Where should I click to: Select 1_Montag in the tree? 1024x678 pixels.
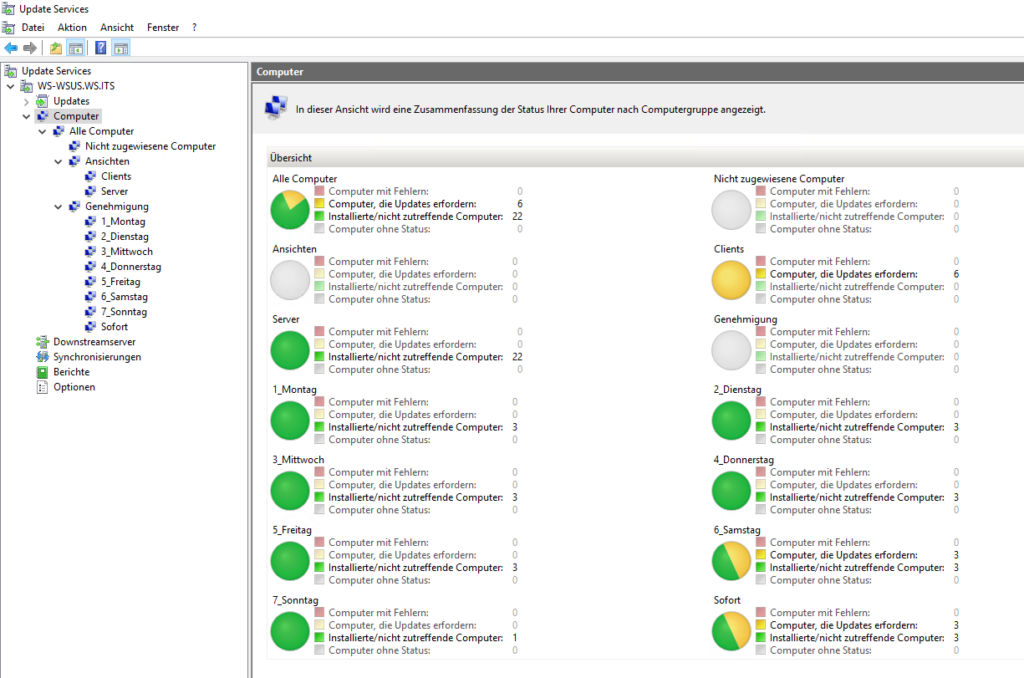[x=123, y=221]
